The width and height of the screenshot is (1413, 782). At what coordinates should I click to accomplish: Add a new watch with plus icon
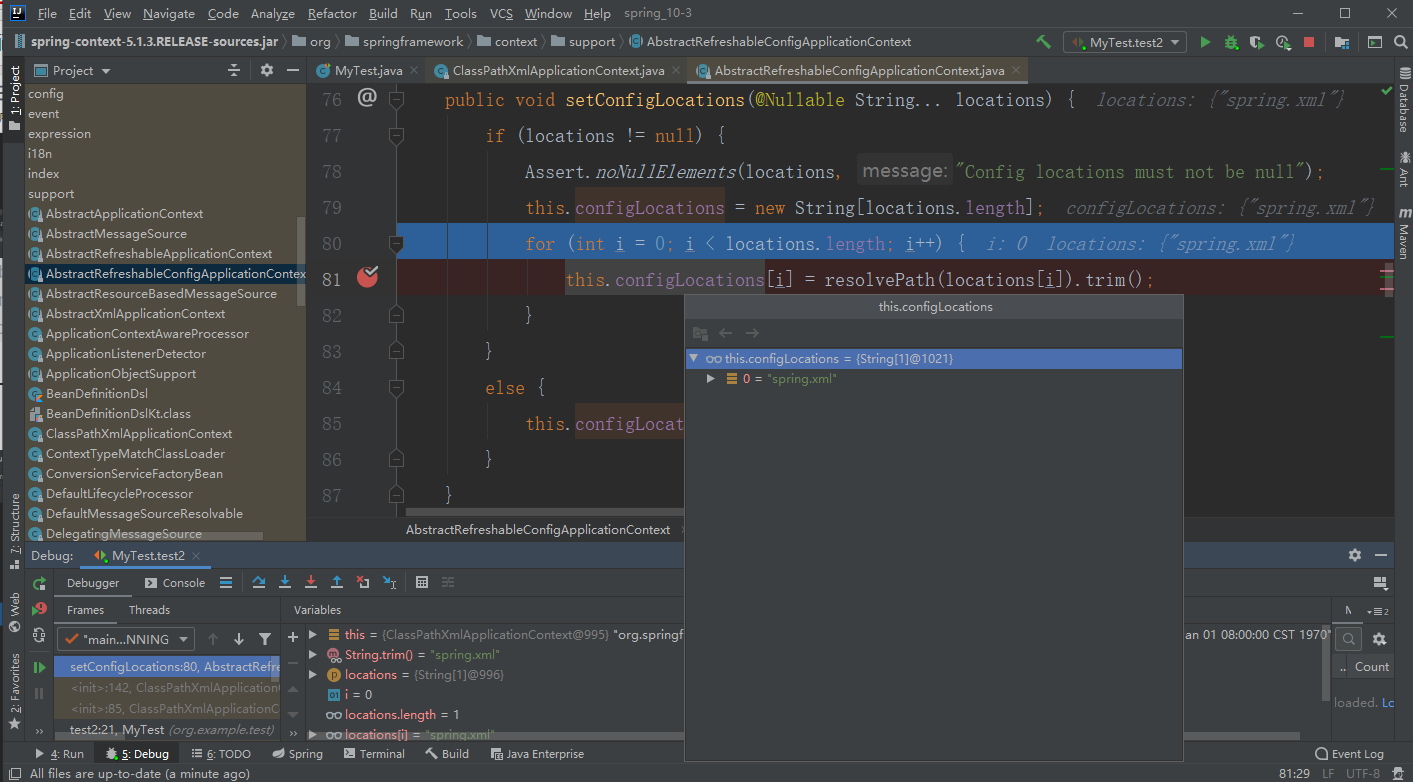(x=293, y=636)
